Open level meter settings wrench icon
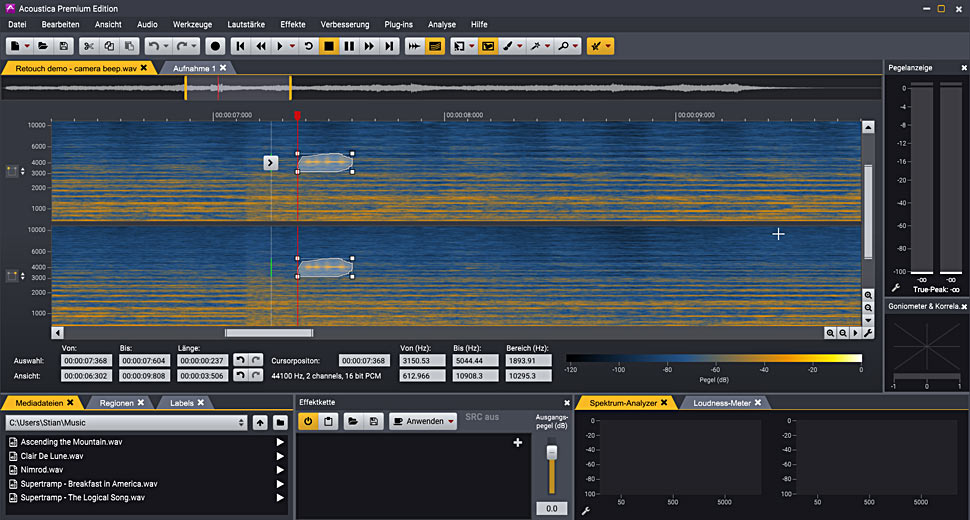970x520 pixels. point(895,288)
